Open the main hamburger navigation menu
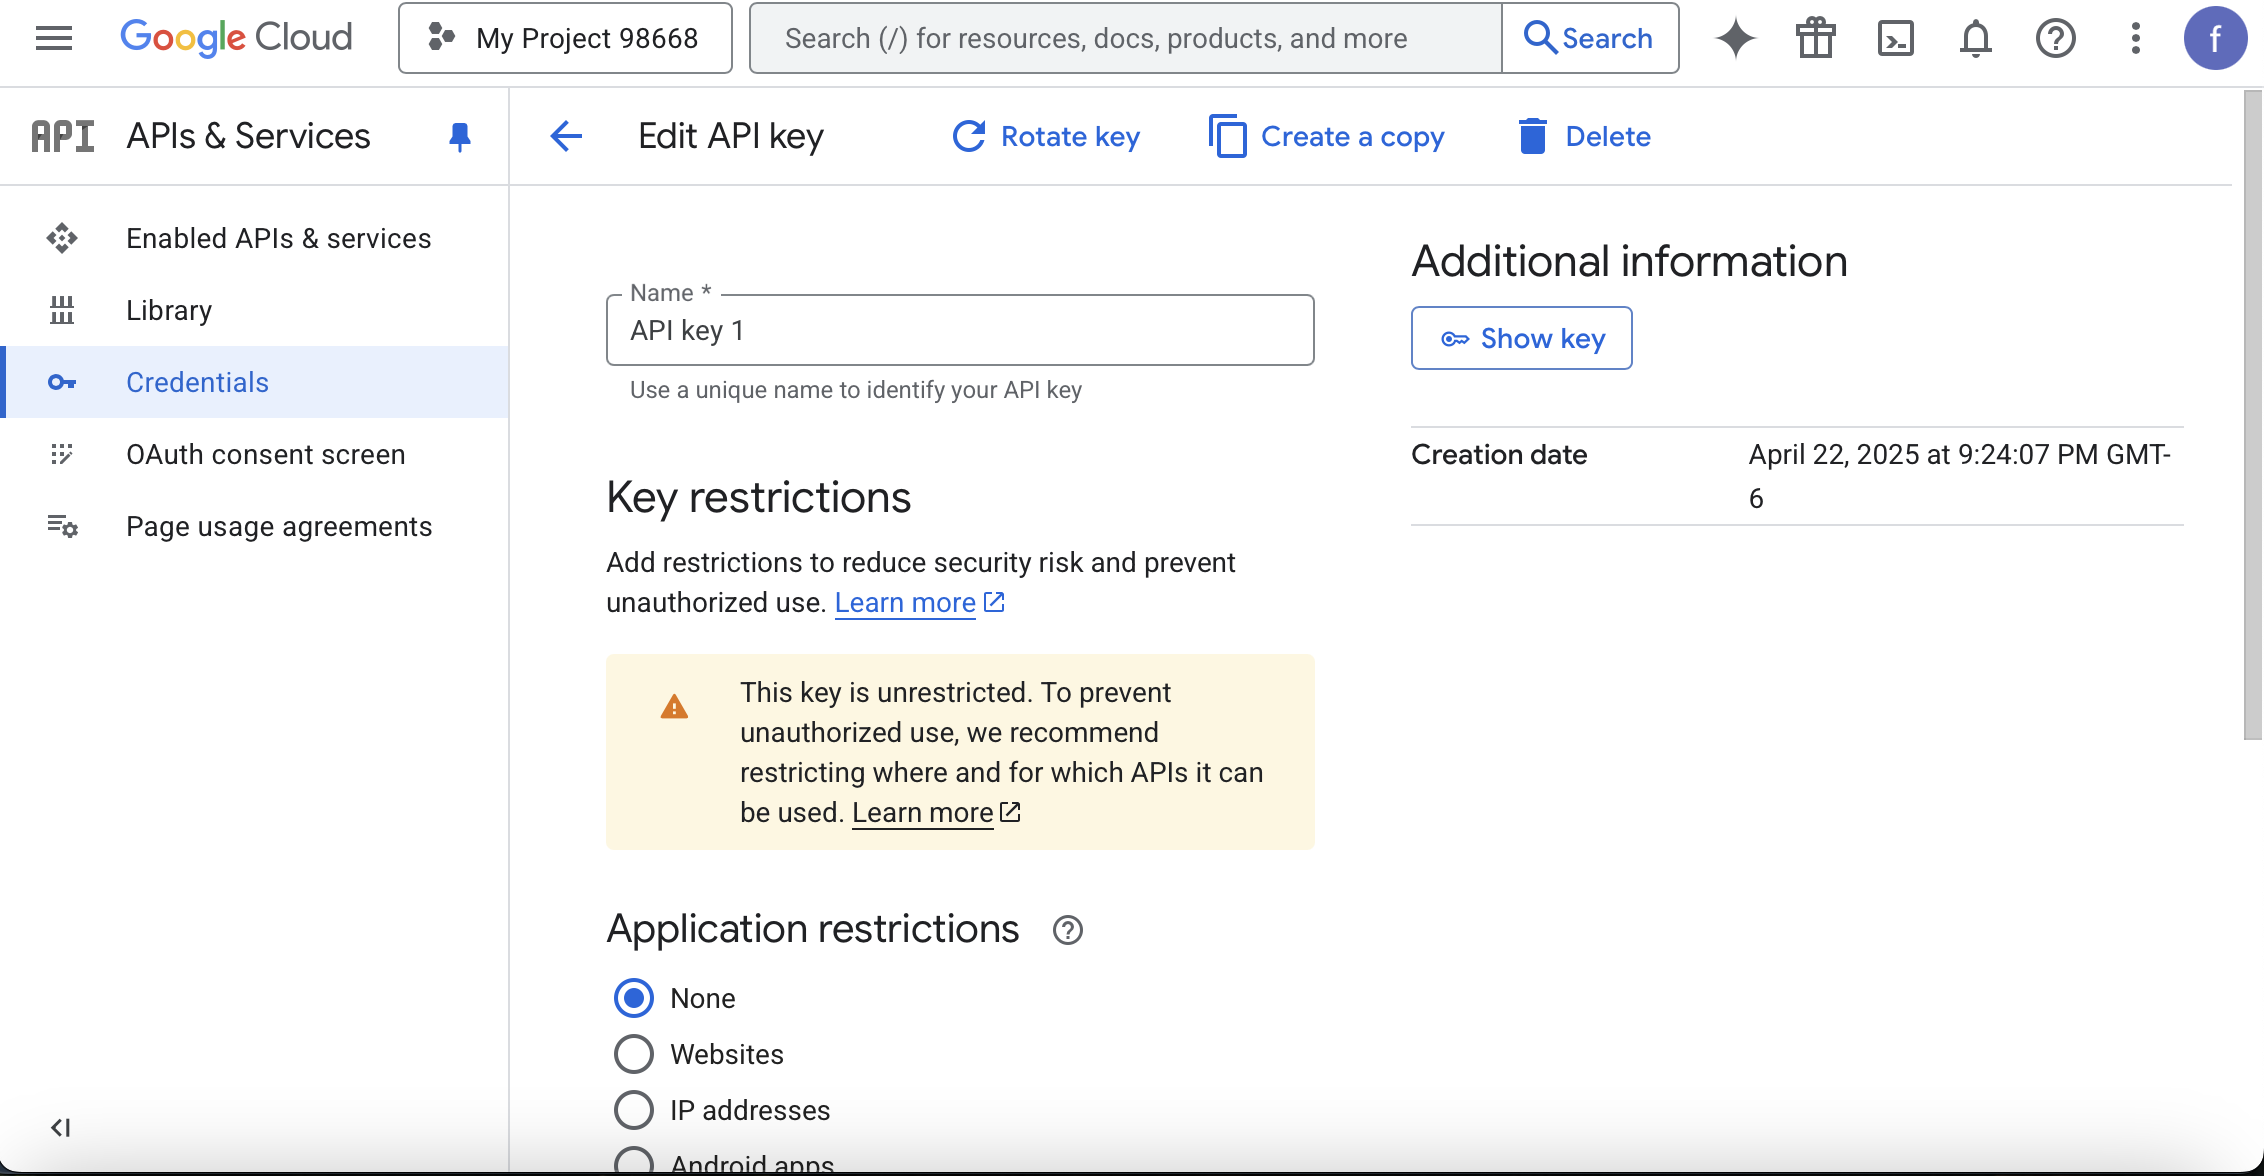Screen dimensions: 2264x1176 (54, 38)
